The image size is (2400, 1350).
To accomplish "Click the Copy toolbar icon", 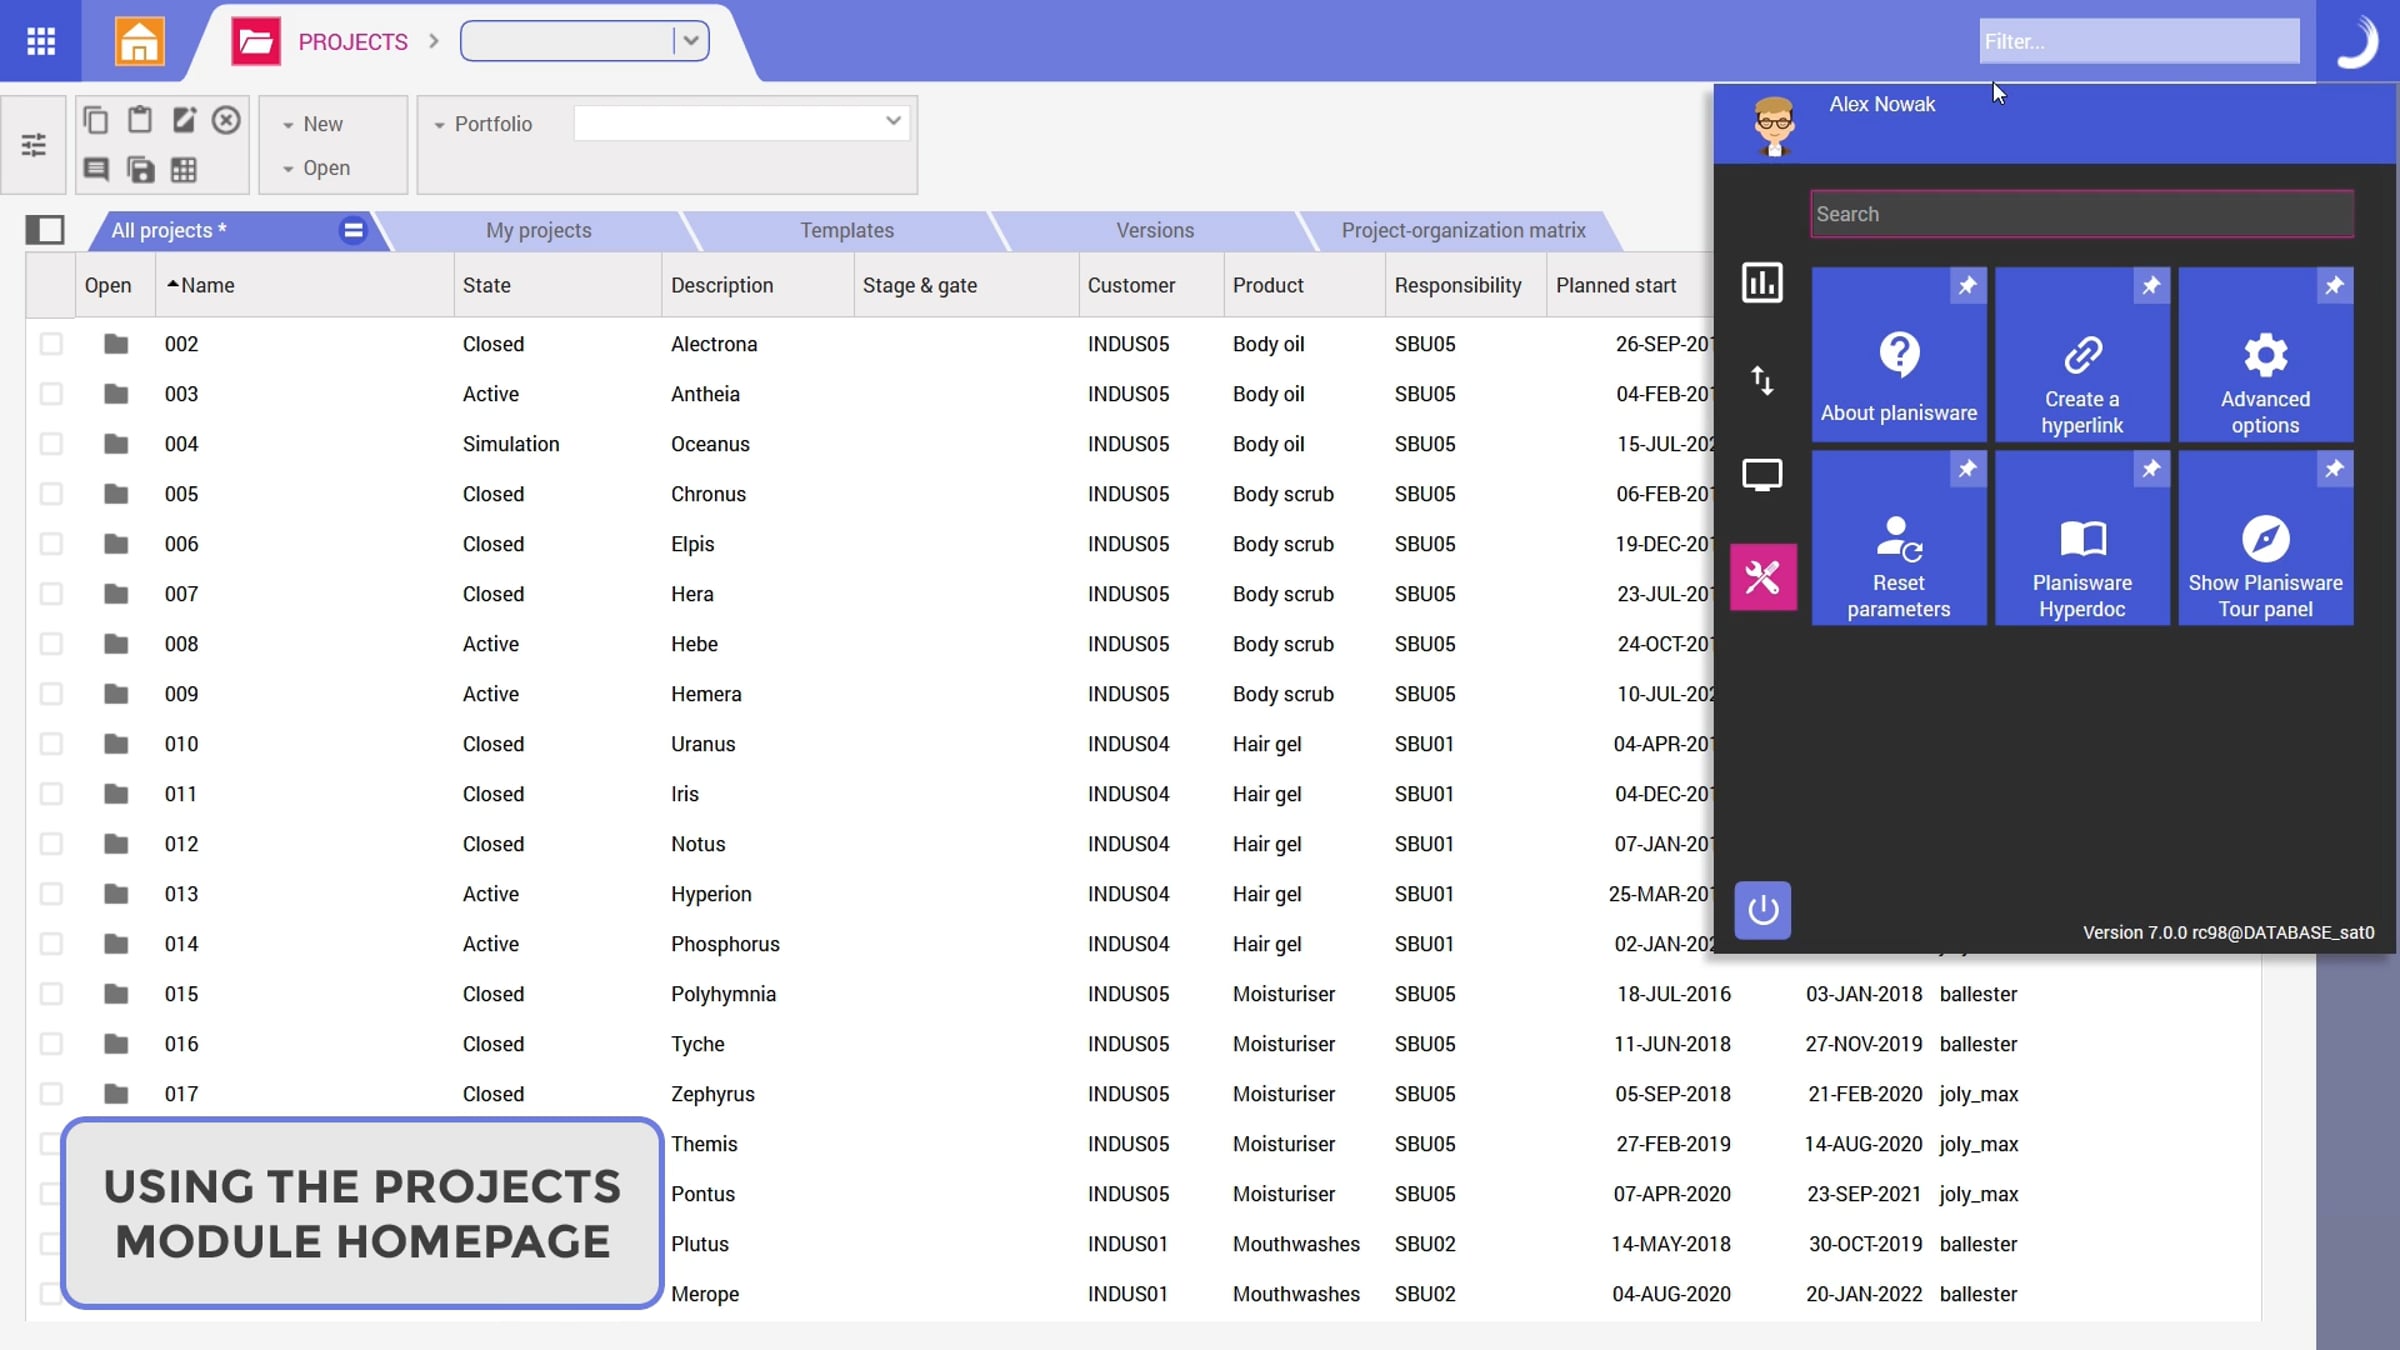I will click(x=96, y=120).
